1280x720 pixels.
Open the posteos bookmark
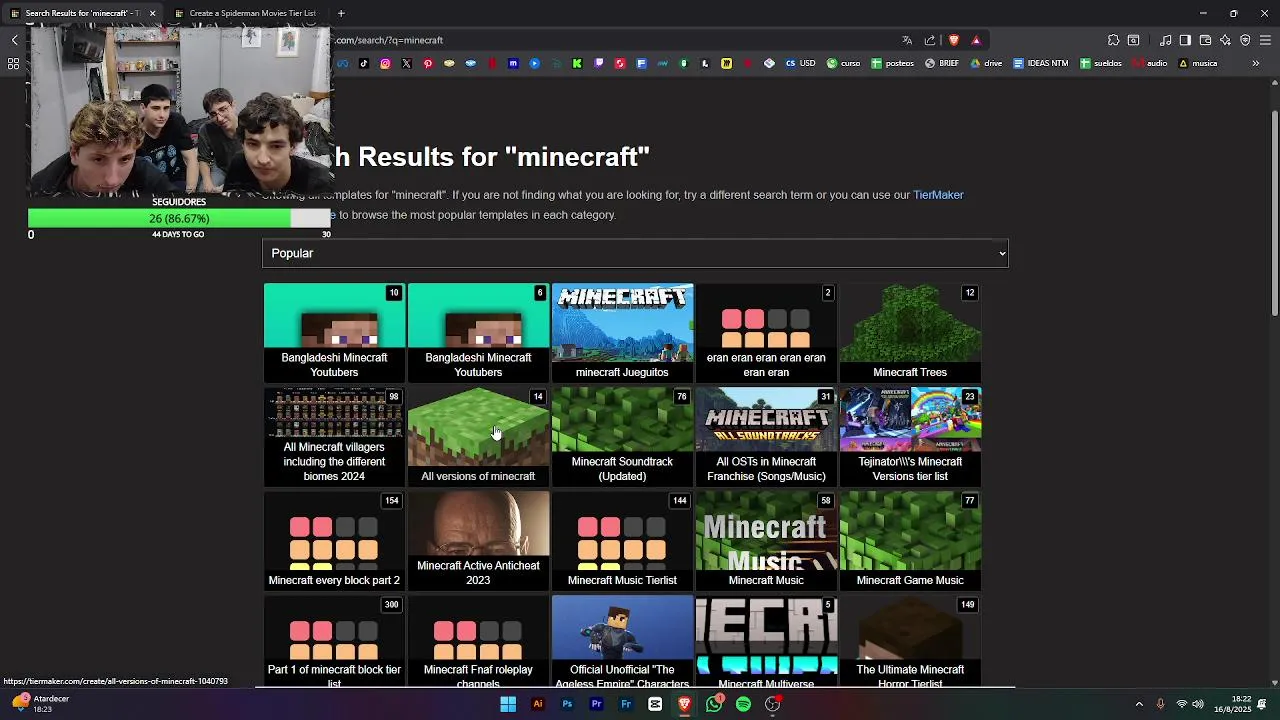[892, 63]
